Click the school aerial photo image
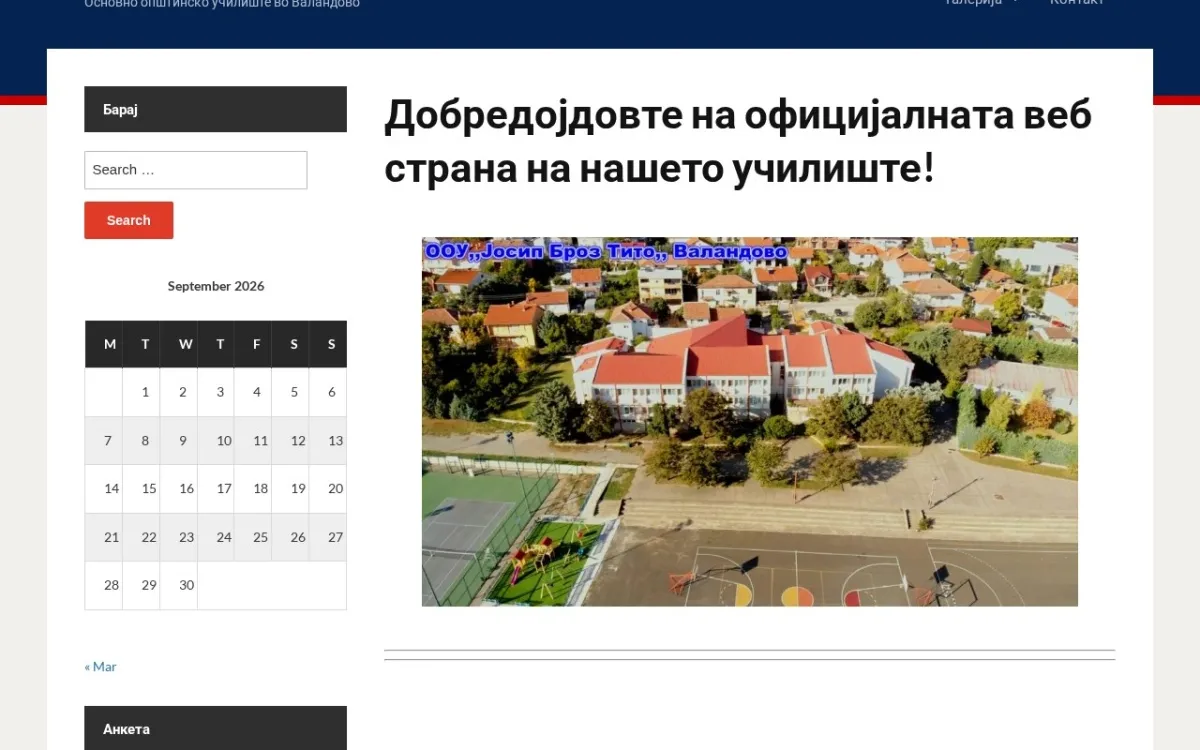 click(749, 421)
